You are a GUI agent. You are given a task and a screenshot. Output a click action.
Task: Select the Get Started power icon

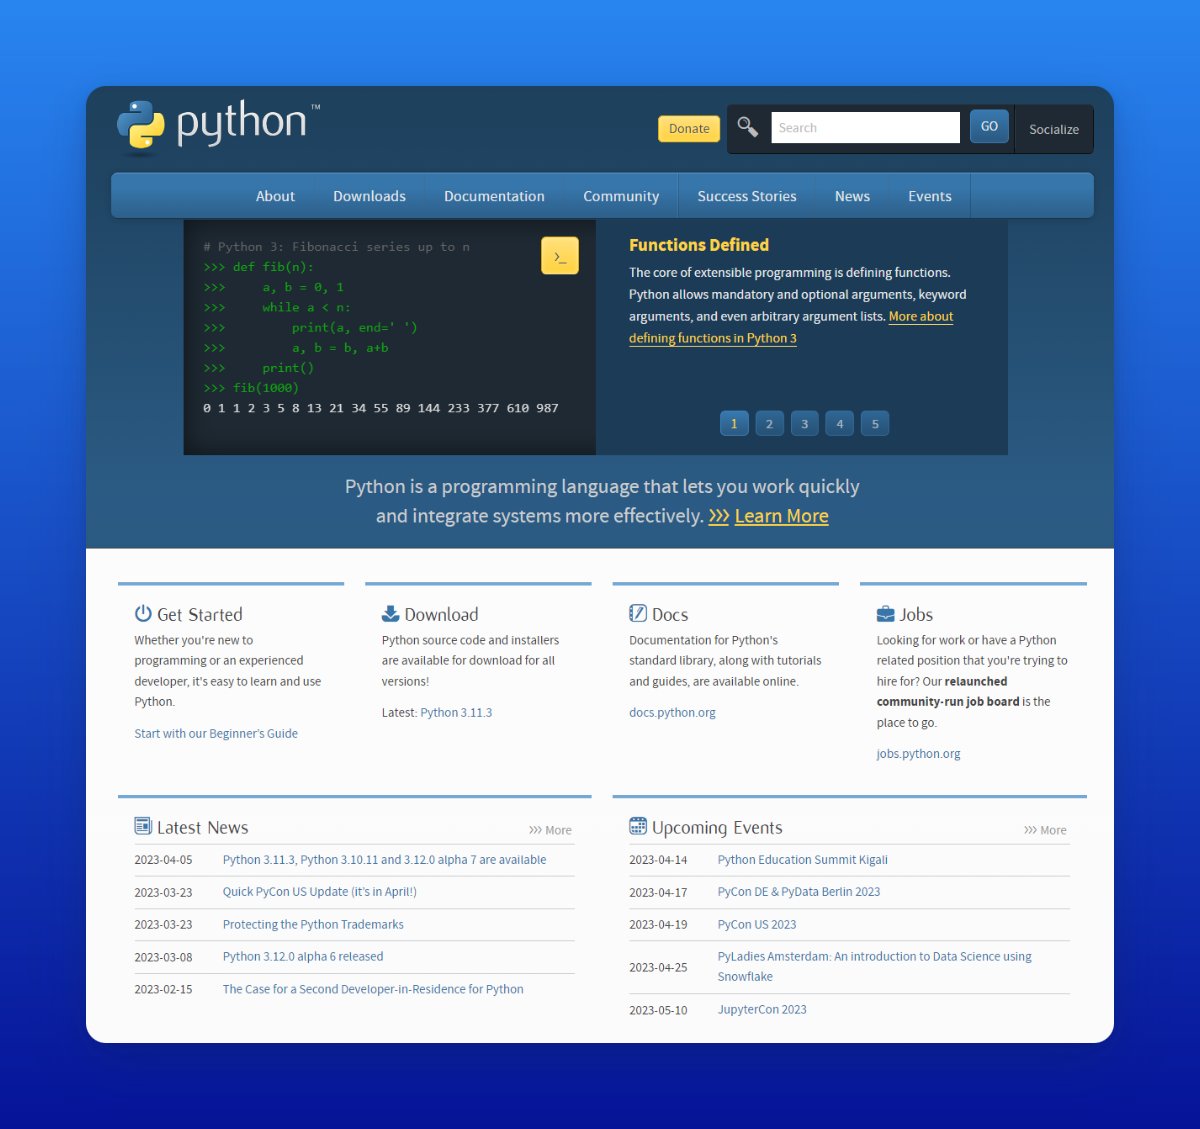[x=141, y=613]
